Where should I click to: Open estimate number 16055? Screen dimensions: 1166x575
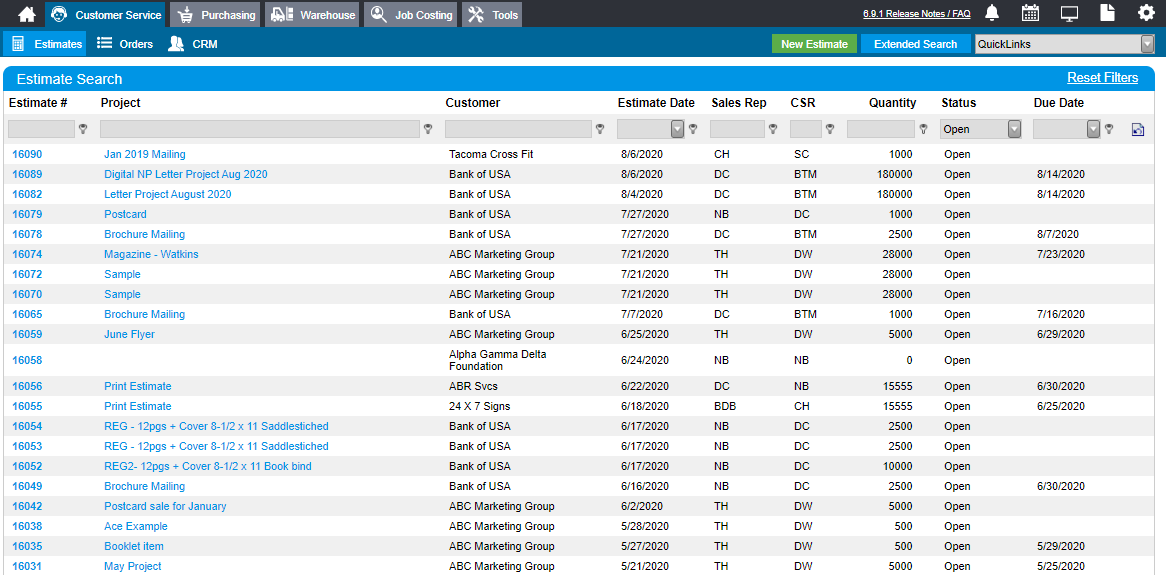[x=28, y=406]
